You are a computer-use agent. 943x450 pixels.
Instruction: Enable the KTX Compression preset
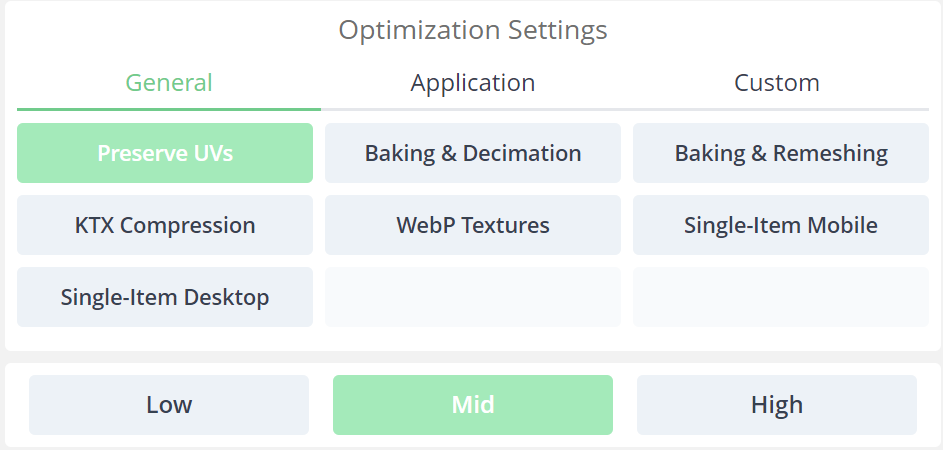click(165, 225)
